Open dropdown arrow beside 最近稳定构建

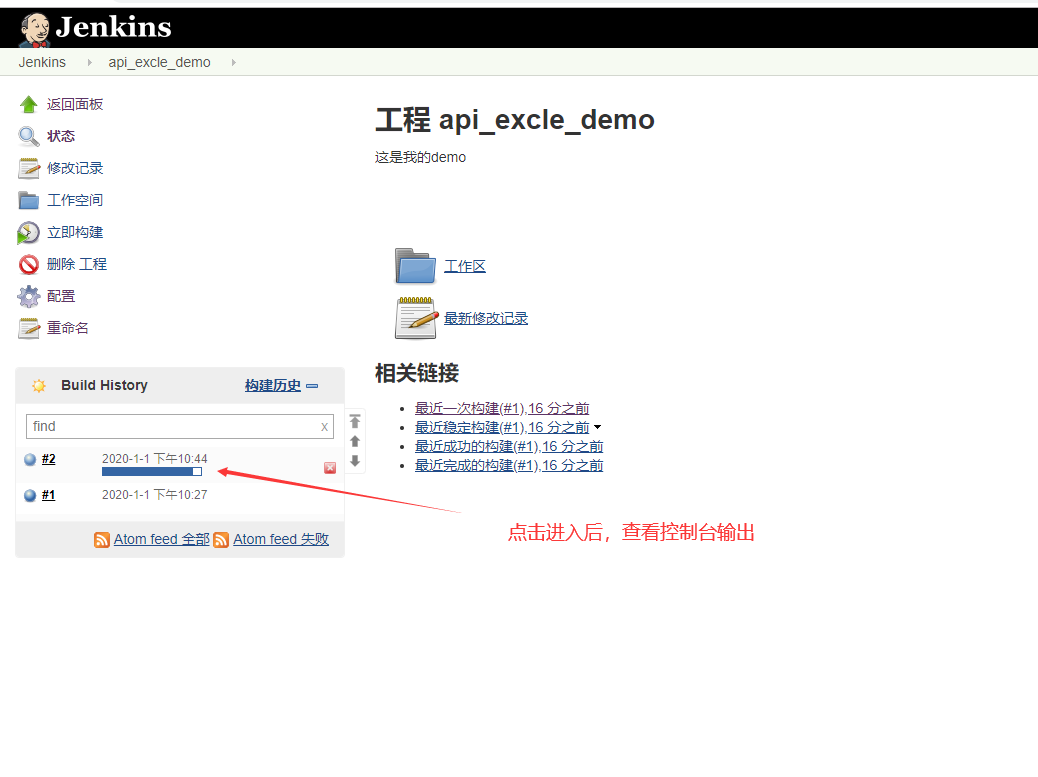click(x=597, y=428)
